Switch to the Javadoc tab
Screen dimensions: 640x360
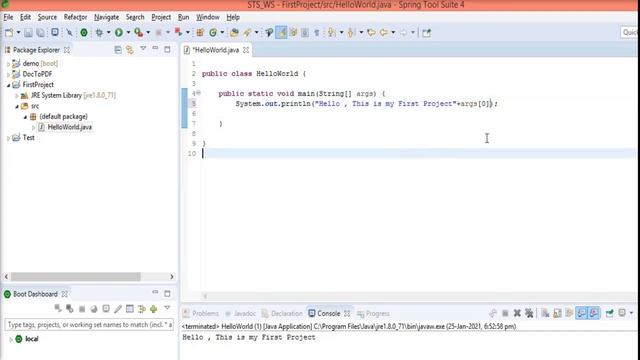(240, 313)
